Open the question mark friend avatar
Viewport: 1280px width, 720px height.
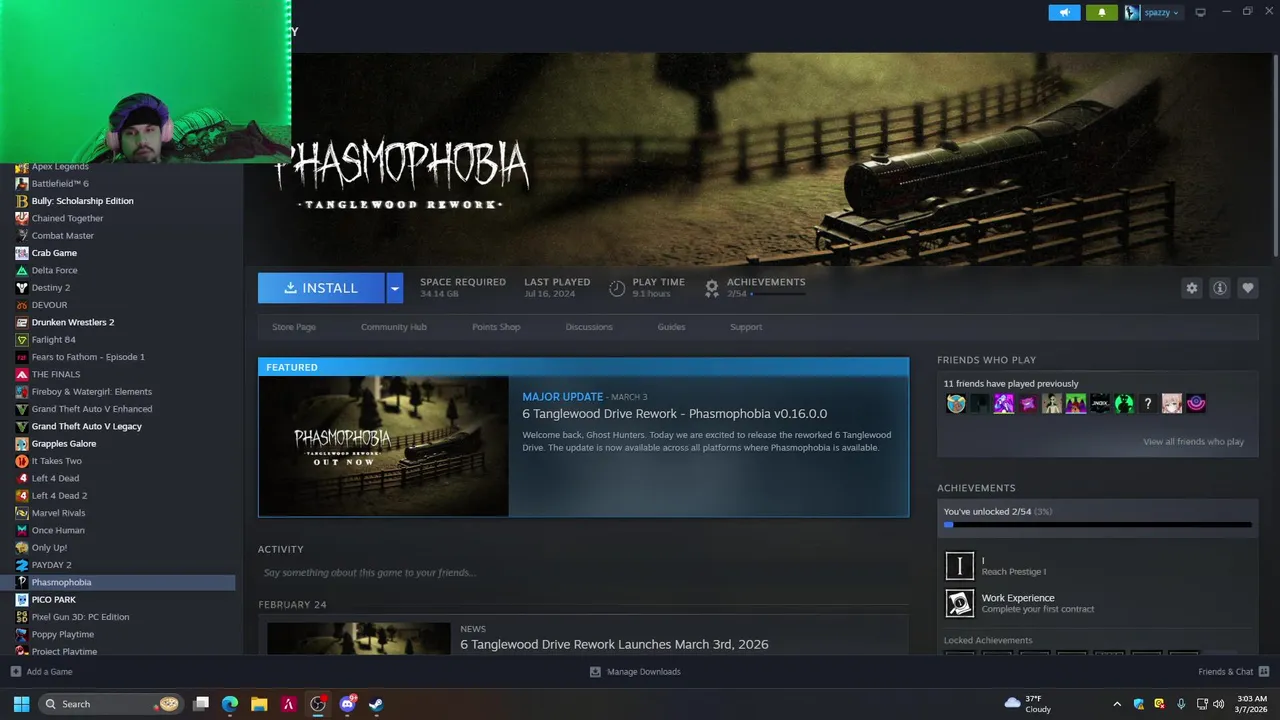(x=1148, y=404)
